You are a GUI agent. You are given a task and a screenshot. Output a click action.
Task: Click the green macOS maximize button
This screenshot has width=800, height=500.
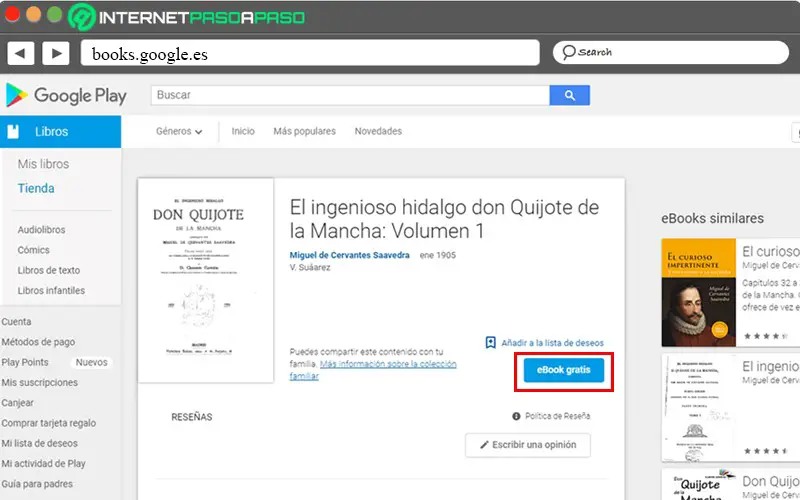click(x=54, y=15)
